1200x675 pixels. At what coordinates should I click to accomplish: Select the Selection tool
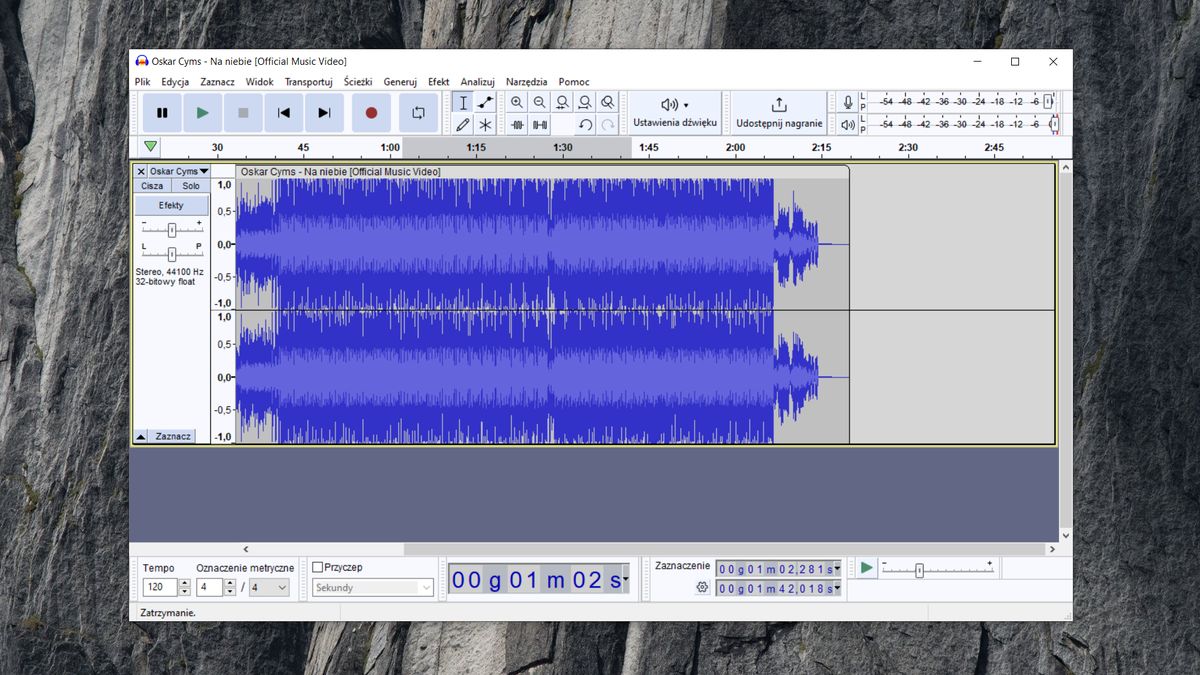point(463,101)
